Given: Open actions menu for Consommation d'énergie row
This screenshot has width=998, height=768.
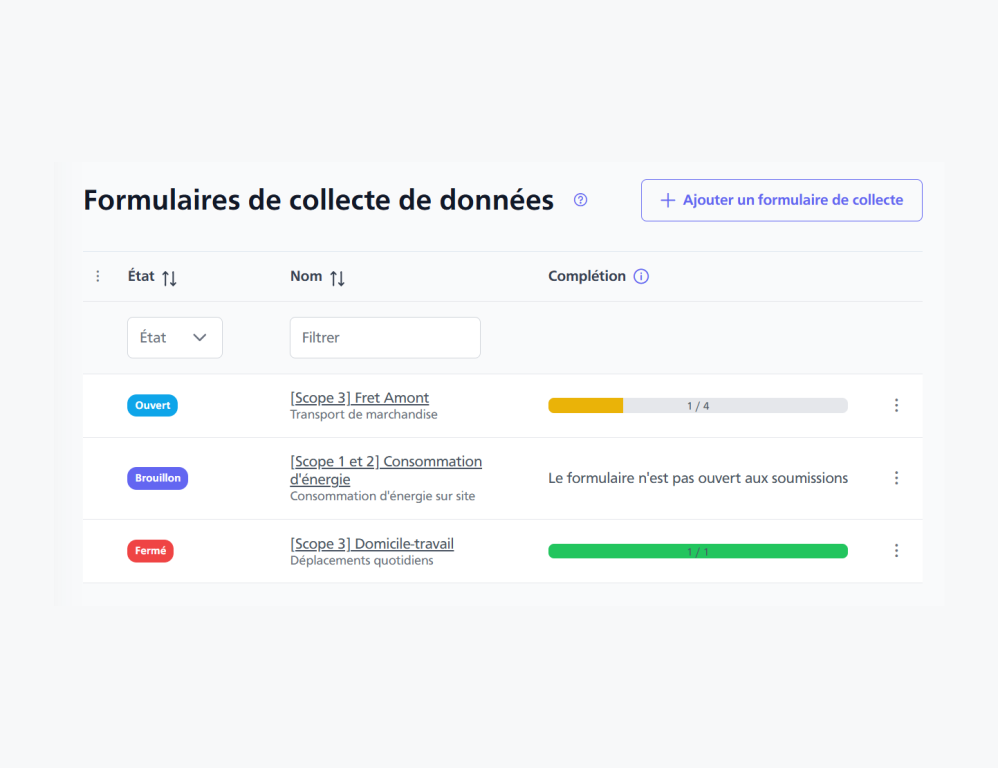Looking at the screenshot, I should click(x=896, y=478).
